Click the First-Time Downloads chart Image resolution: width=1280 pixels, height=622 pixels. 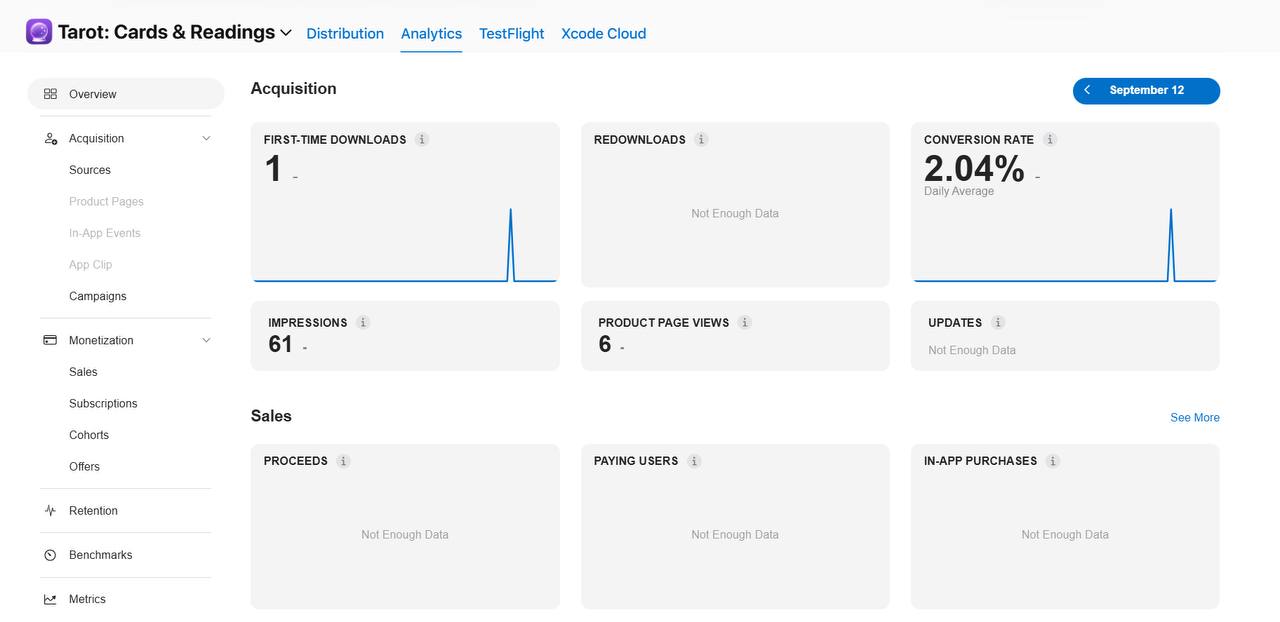pos(405,245)
